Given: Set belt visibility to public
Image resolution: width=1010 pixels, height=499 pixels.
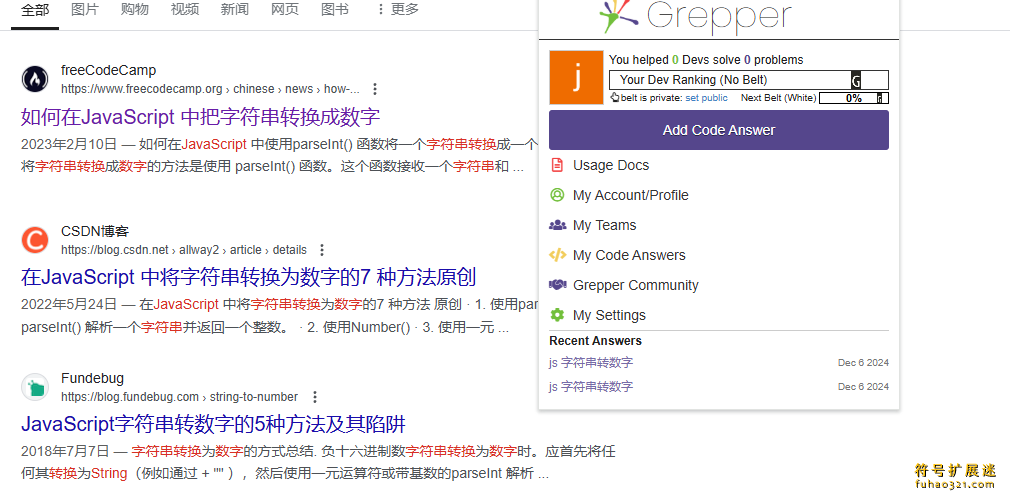Looking at the screenshot, I should pyautogui.click(x=706, y=98).
